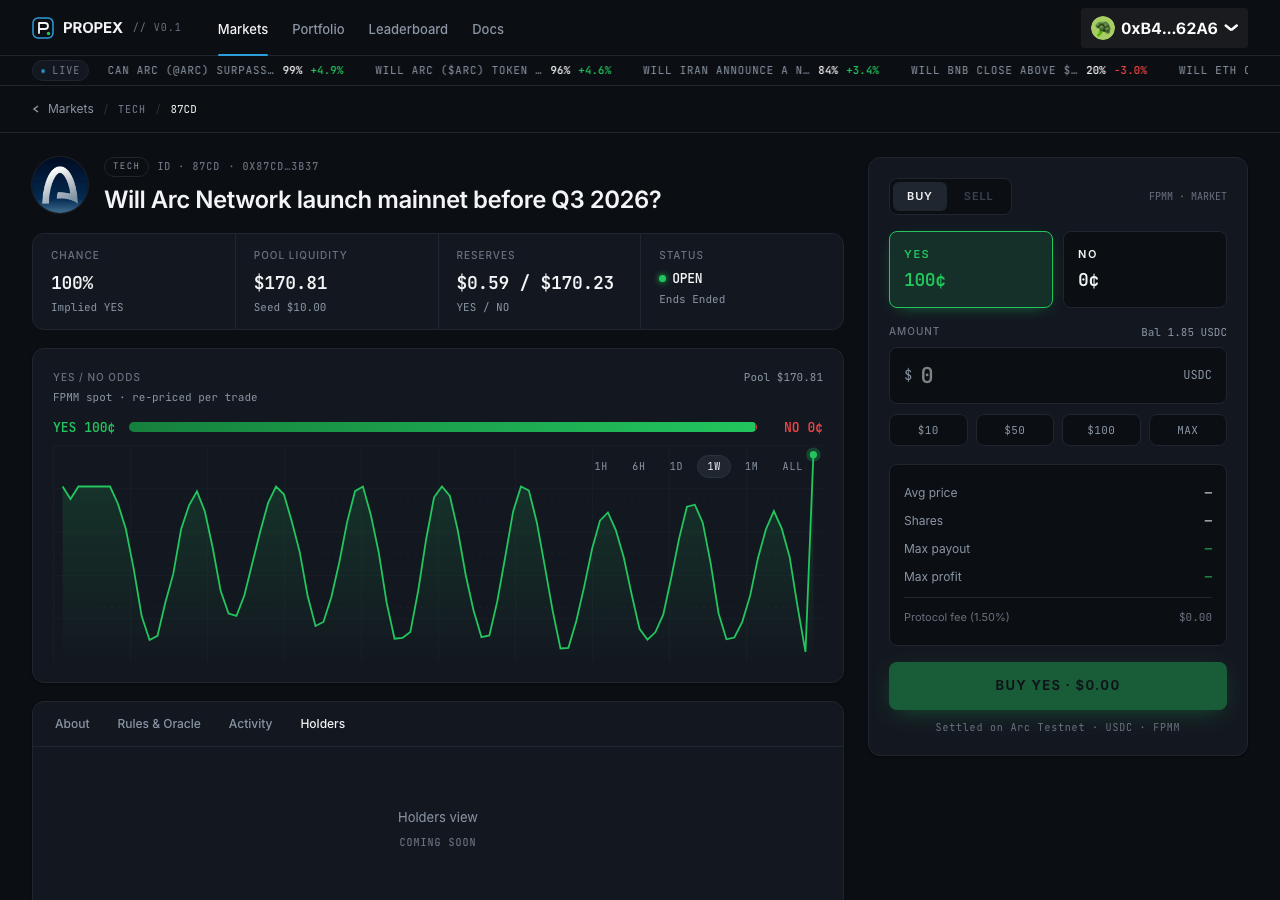Click the 'Pool $170.81' chart label

tap(783, 377)
